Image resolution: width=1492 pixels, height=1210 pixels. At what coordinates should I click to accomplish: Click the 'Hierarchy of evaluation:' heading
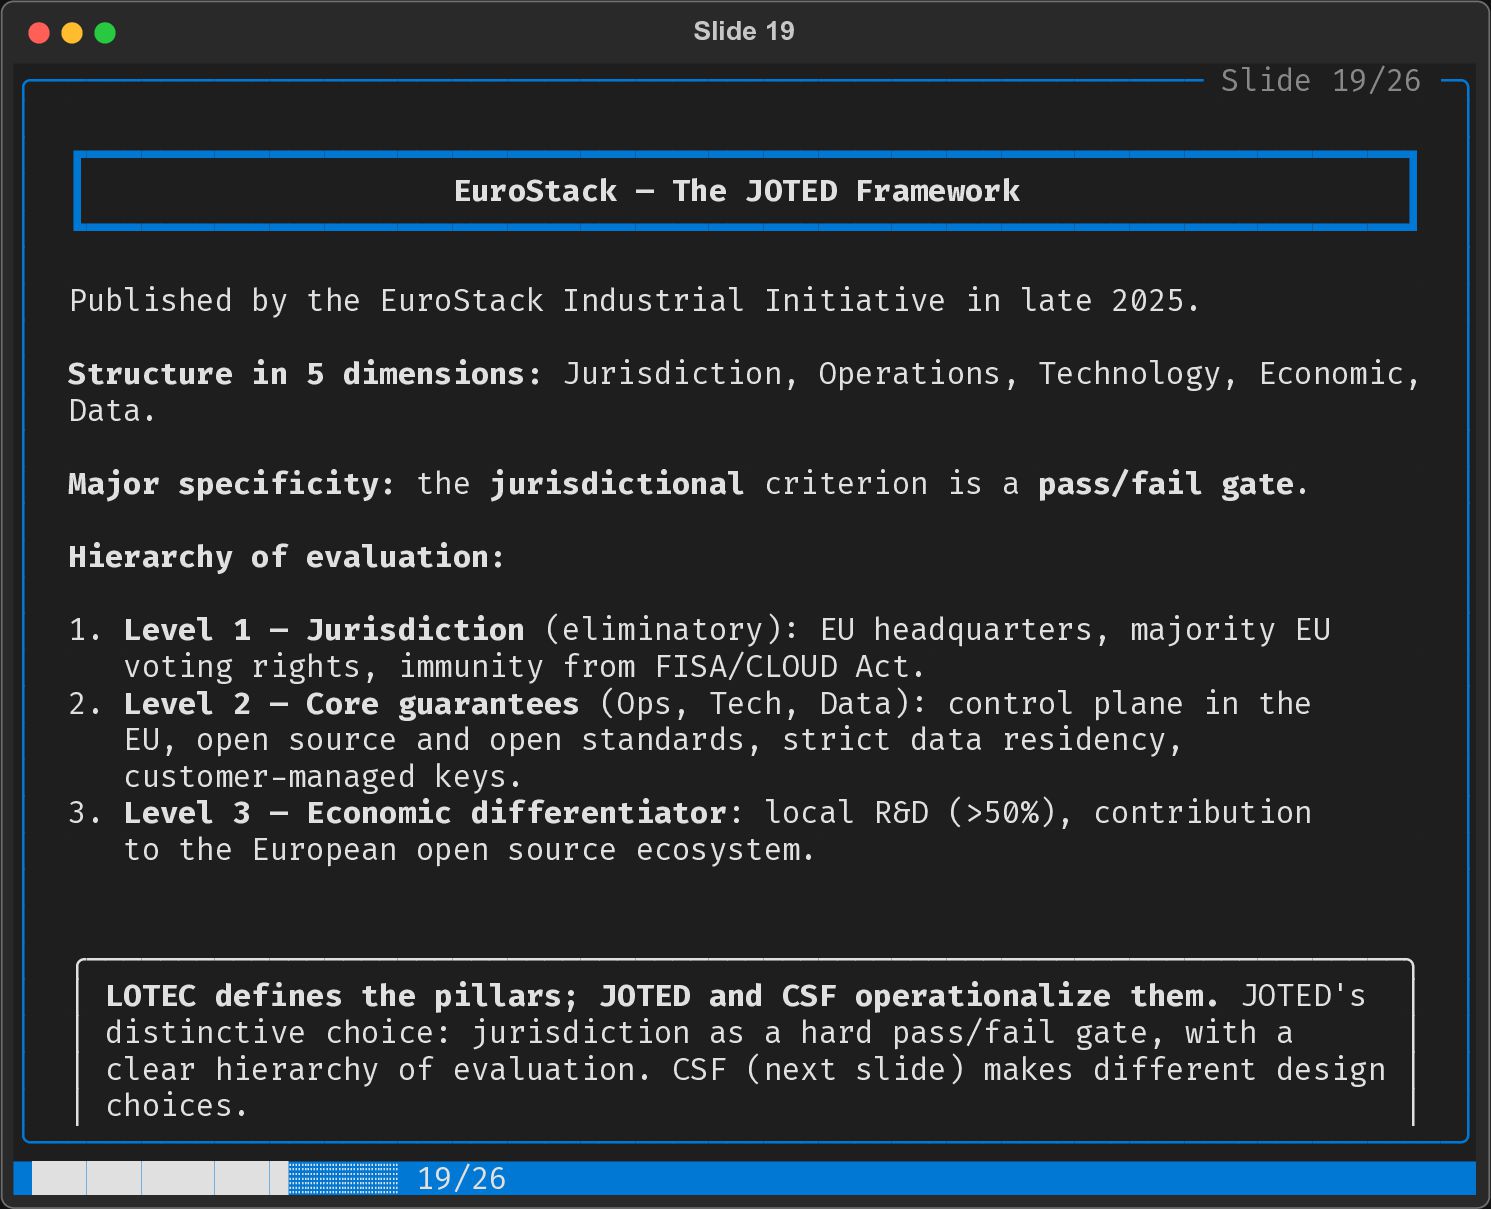click(x=286, y=557)
